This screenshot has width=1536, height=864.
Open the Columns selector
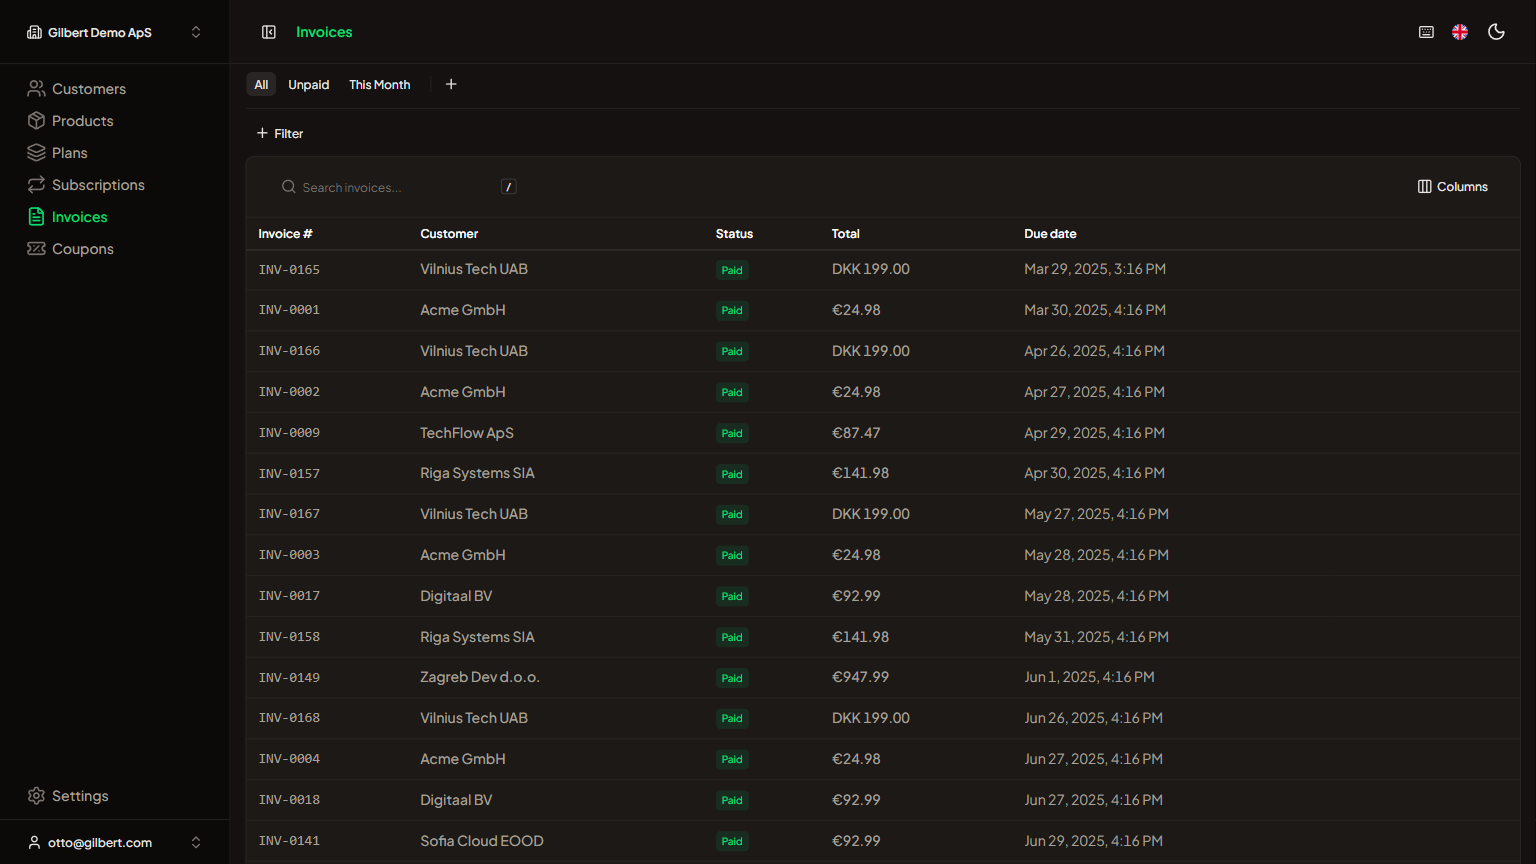coord(1452,186)
